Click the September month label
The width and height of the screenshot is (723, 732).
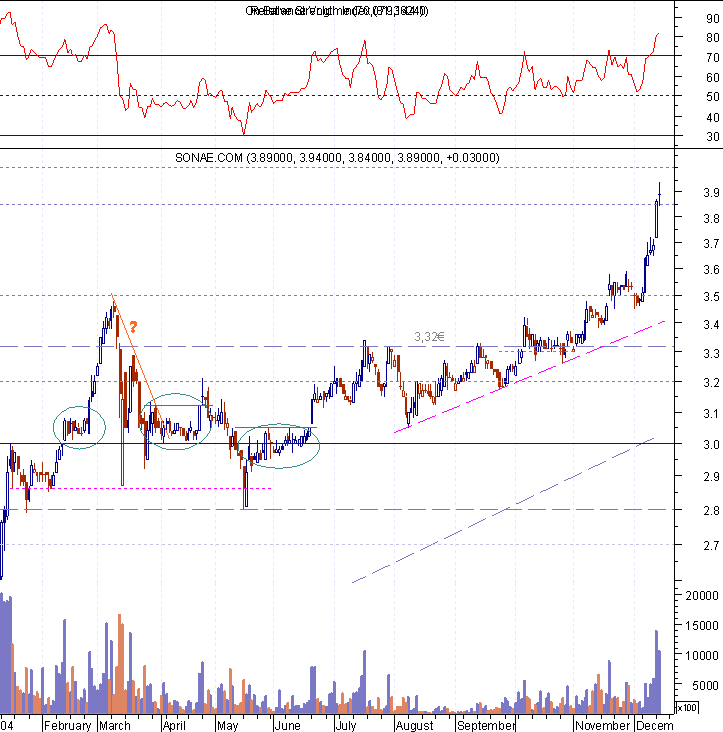[x=486, y=725]
